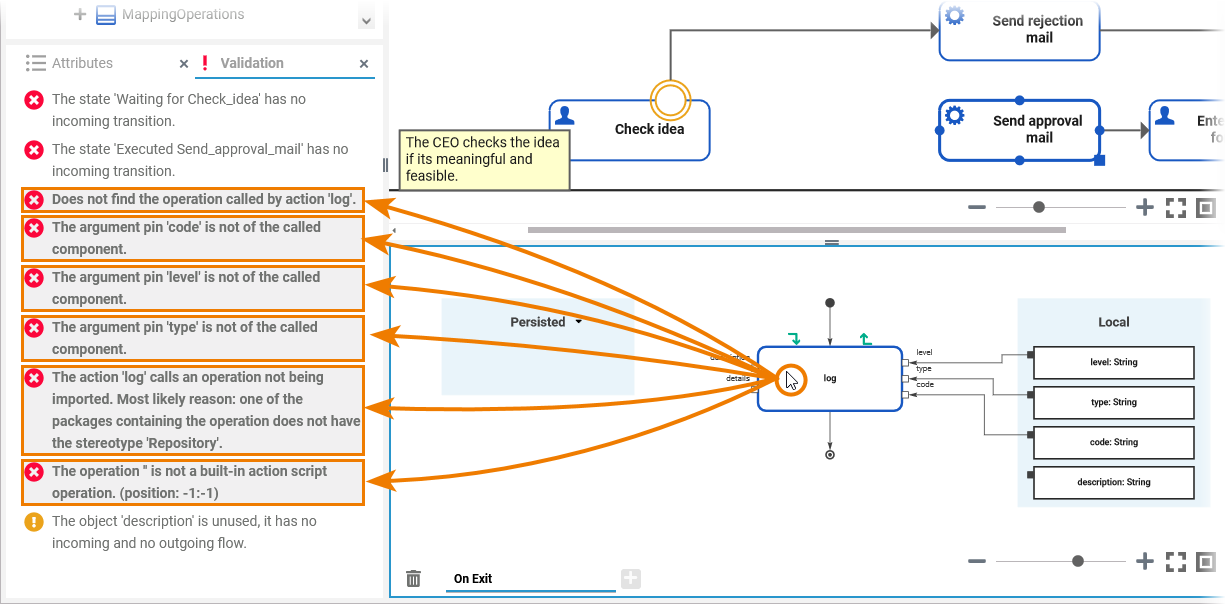Click the scroll-down chevron beside MappingOperations
Viewport: 1226px width, 604px height.
[x=366, y=20]
